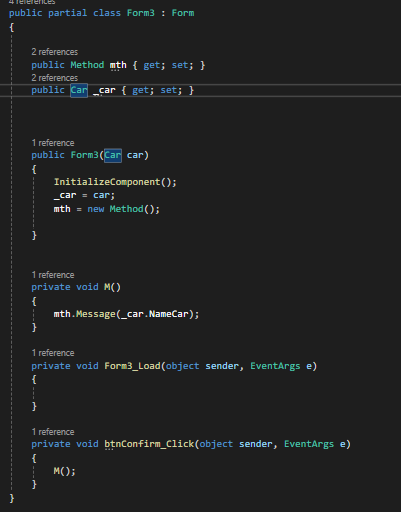Click "get" accessor of mth property
The width and height of the screenshot is (401, 512).
tap(153, 65)
